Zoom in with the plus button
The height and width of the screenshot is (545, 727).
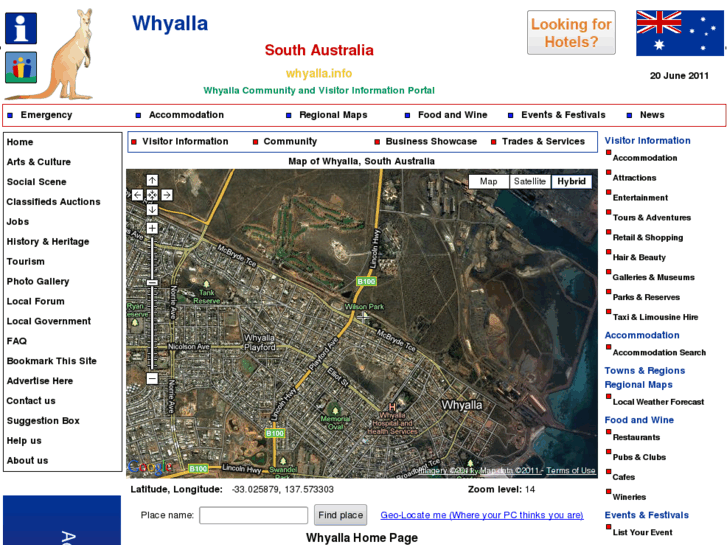coord(152,228)
